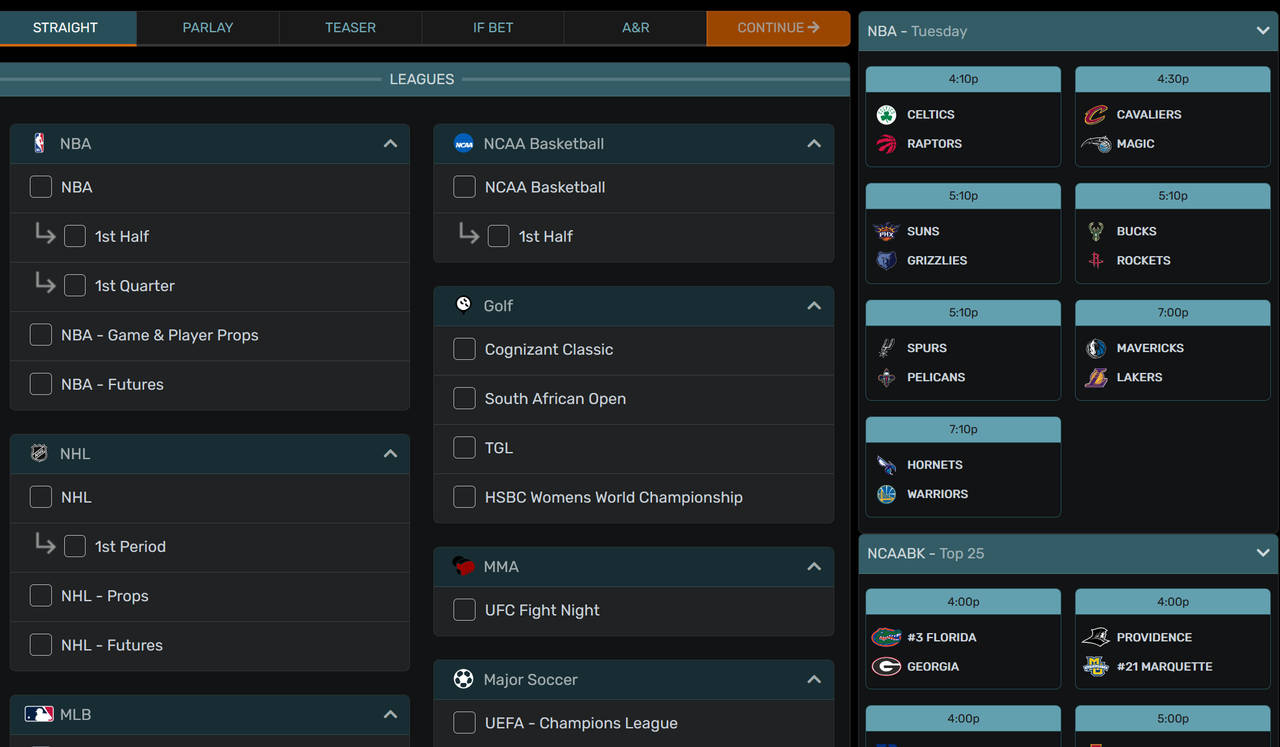Click the Cavaliers team logo
Viewport: 1280px width, 747px height.
[1096, 114]
